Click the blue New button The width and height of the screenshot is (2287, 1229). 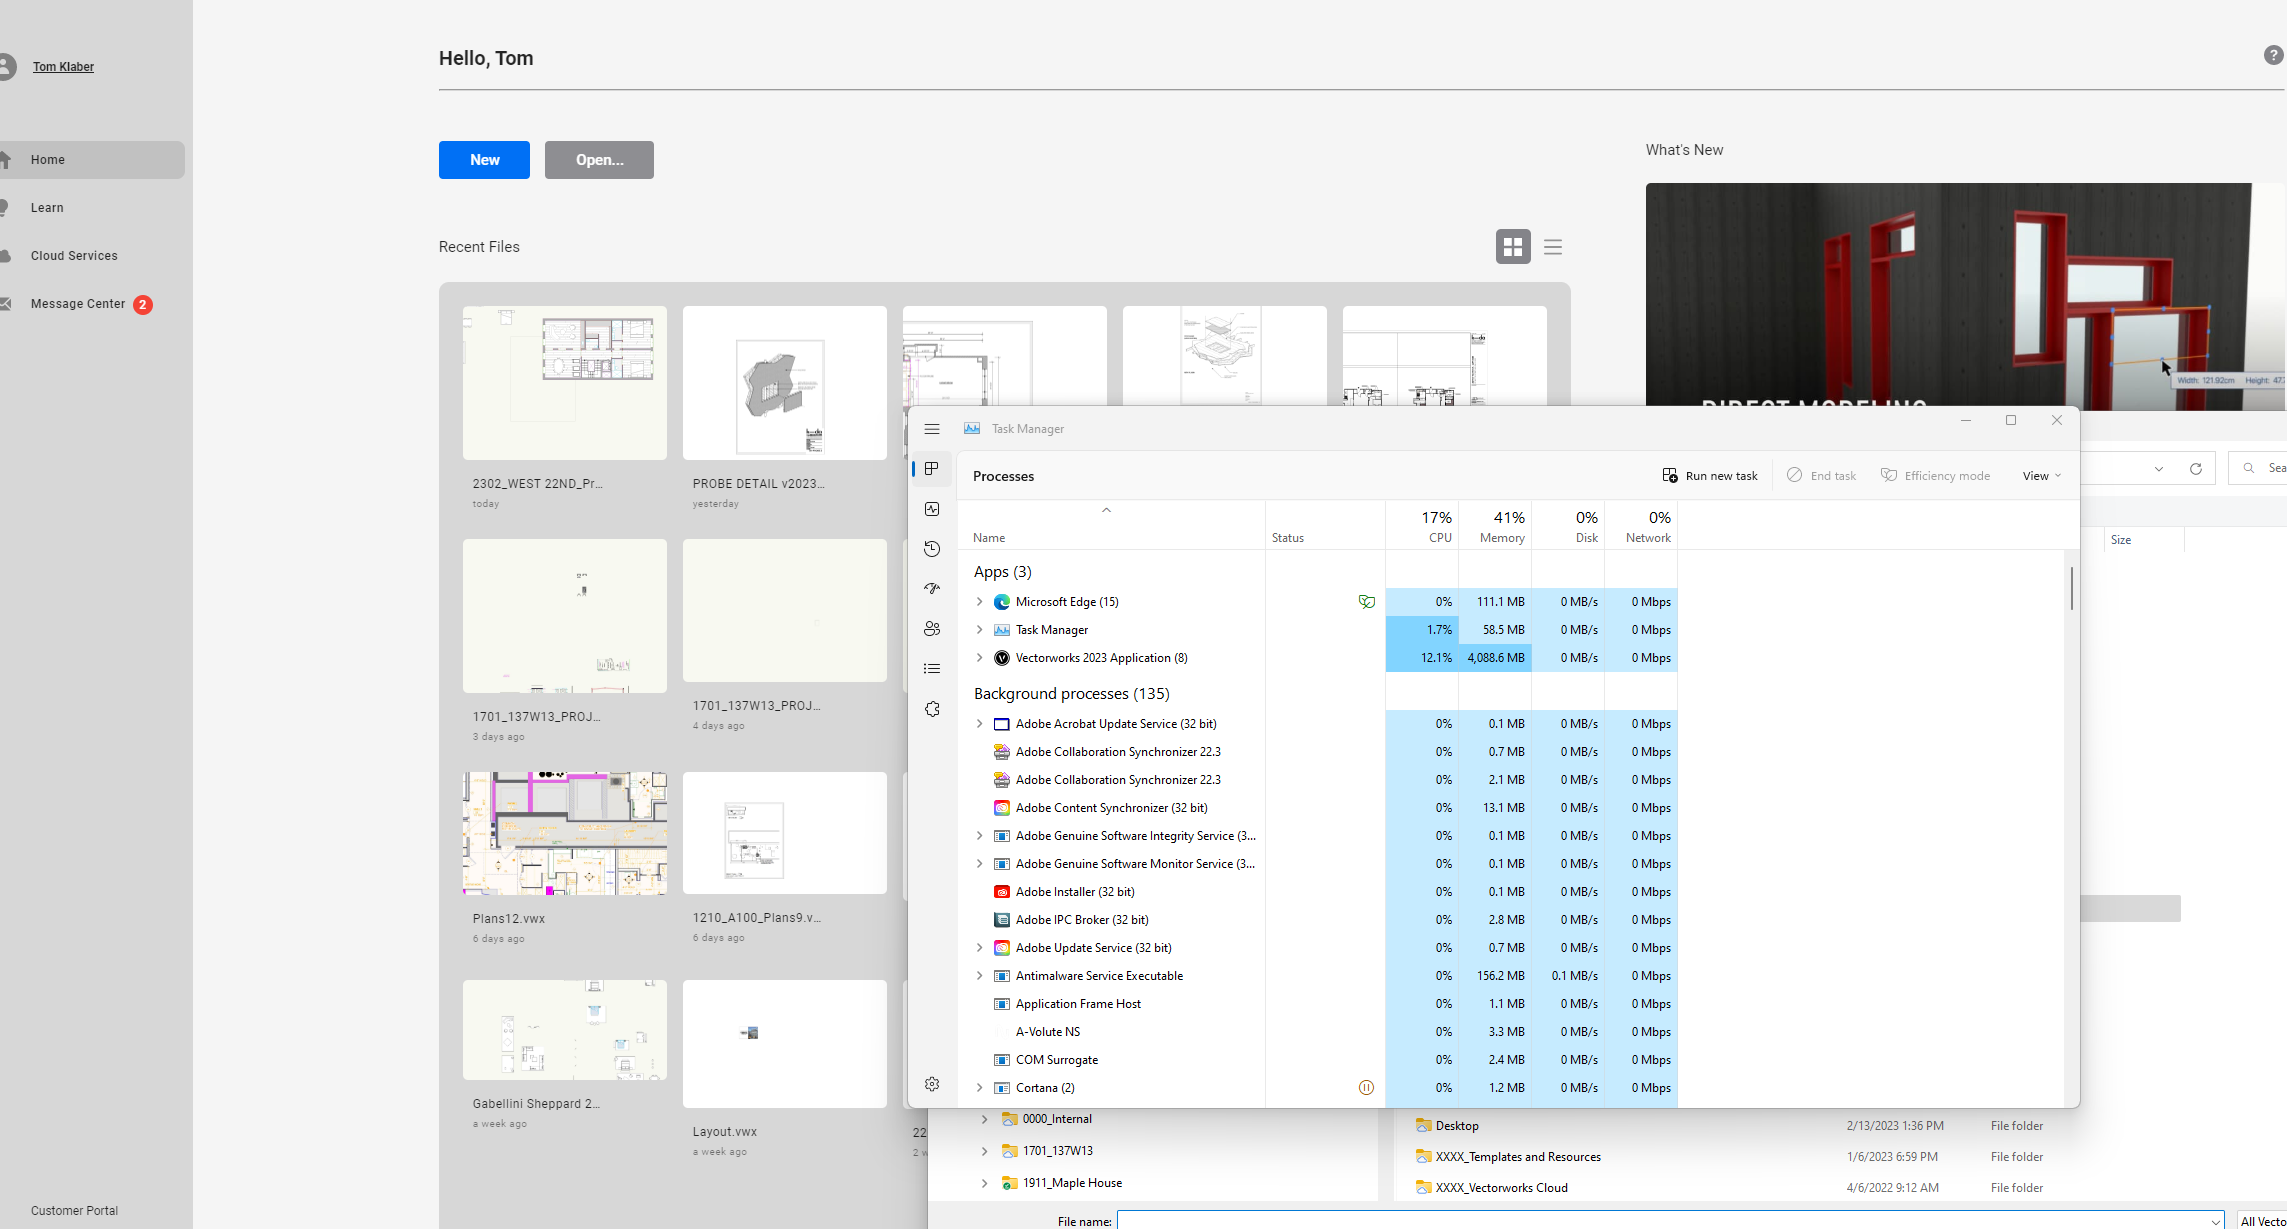(x=484, y=160)
